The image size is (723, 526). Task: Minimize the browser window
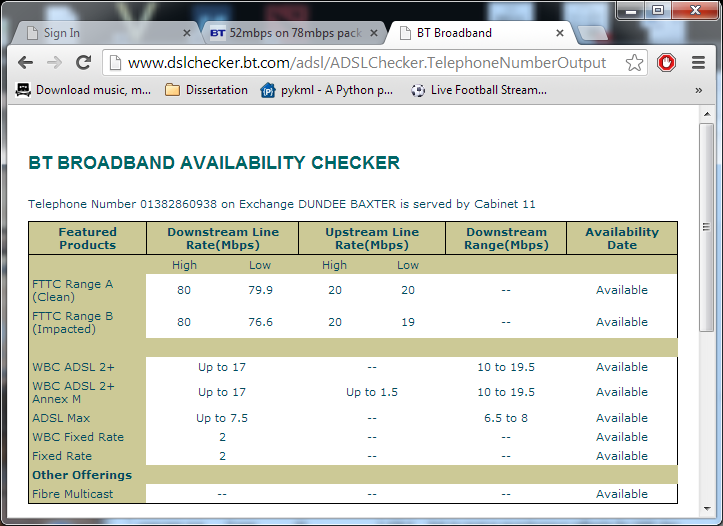[631, 10]
